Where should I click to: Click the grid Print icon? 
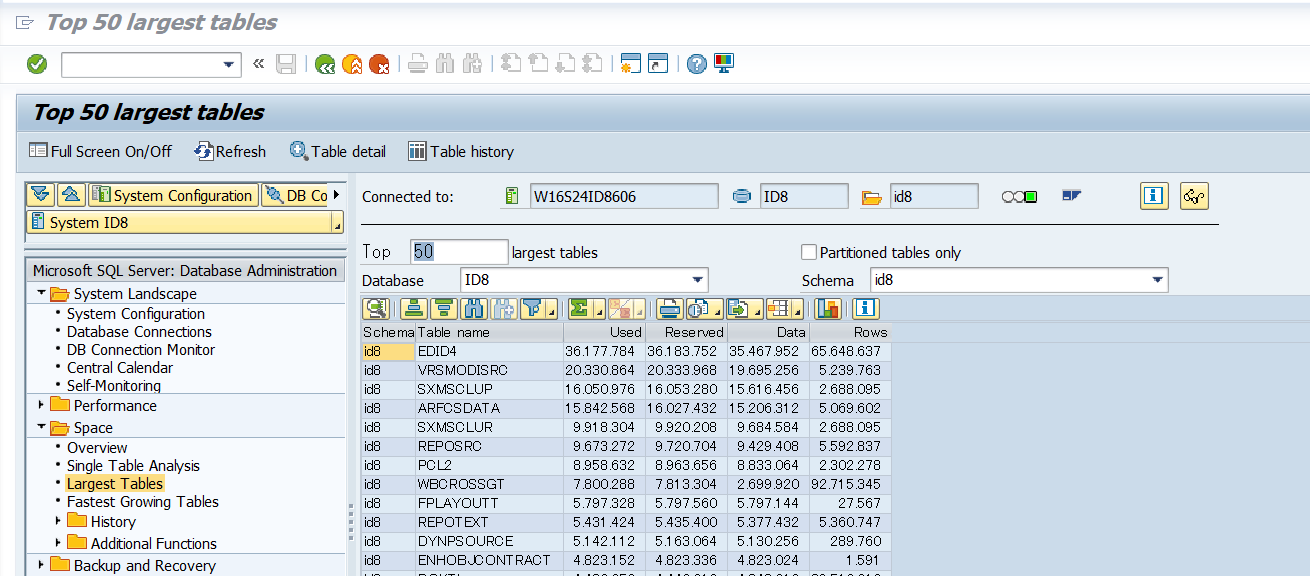(x=669, y=309)
